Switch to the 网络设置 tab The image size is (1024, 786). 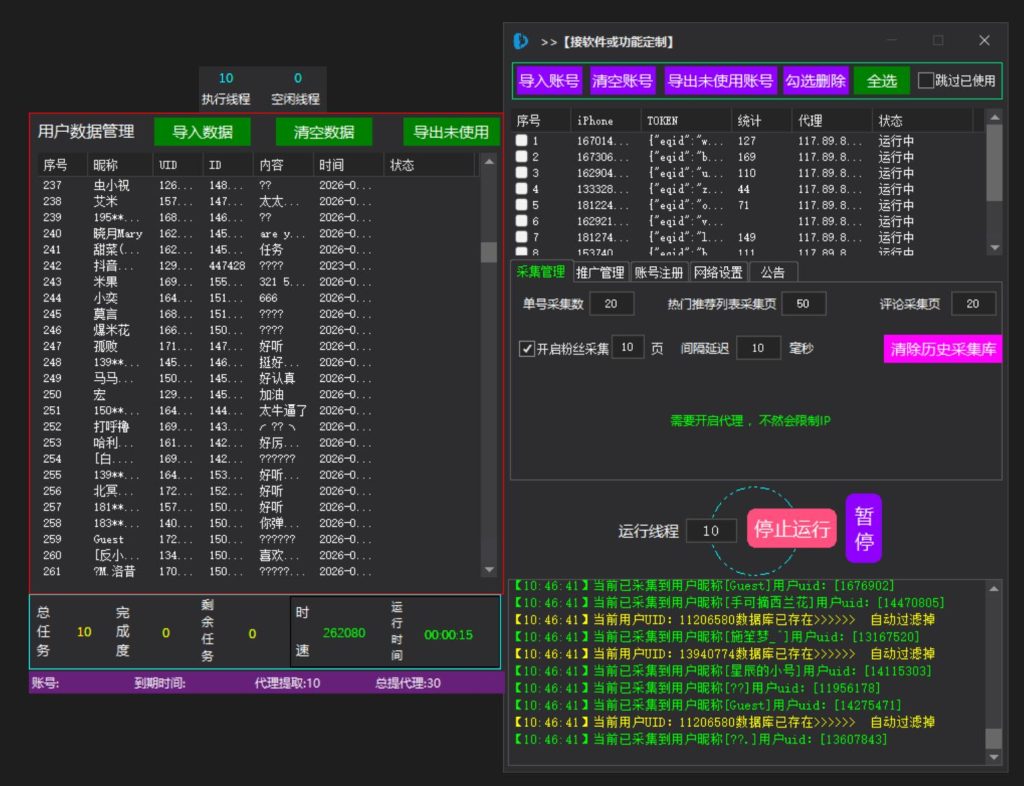[718, 273]
